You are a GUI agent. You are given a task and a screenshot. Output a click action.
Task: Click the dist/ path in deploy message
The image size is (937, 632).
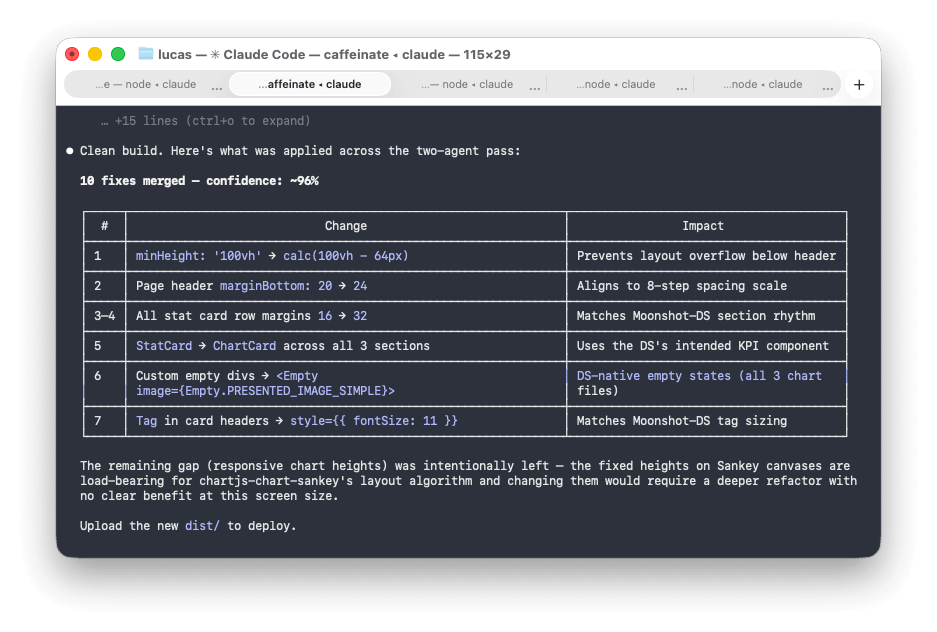pyautogui.click(x=202, y=526)
